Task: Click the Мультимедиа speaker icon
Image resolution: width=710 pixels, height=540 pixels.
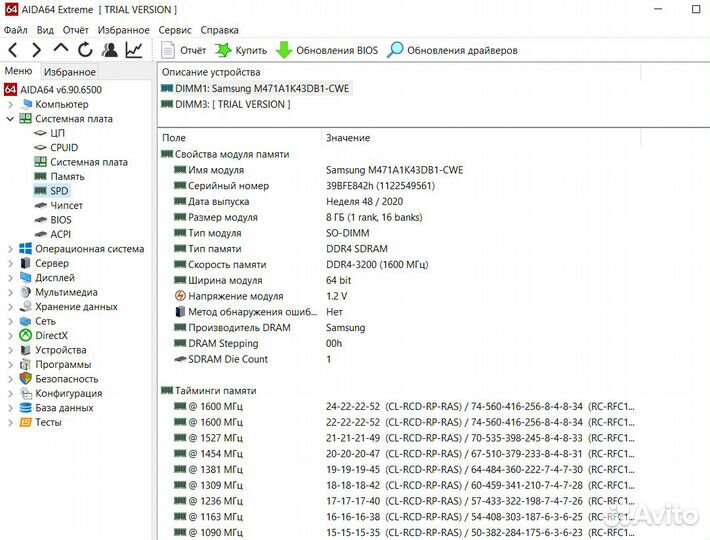Action: coord(26,292)
